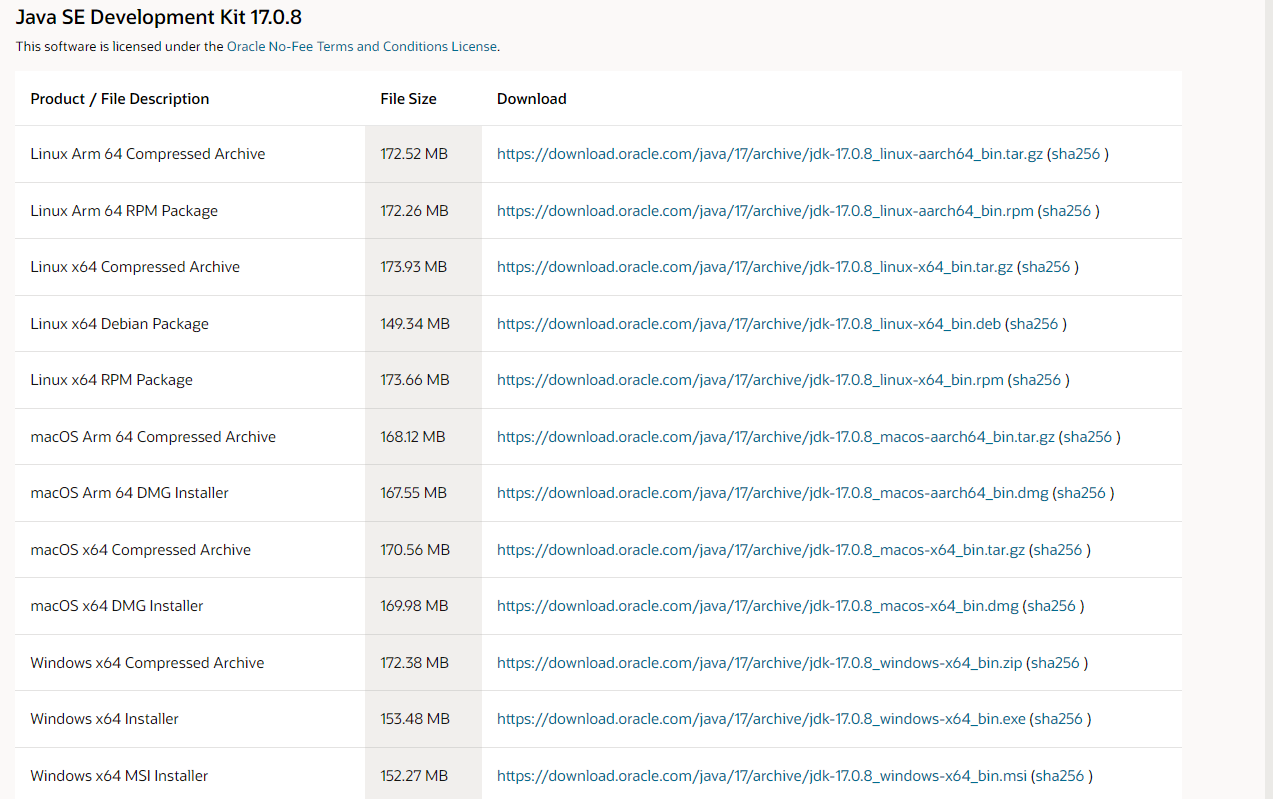Select Windows x64 Compressed Archive text
1273x799 pixels.
pyautogui.click(x=148, y=663)
